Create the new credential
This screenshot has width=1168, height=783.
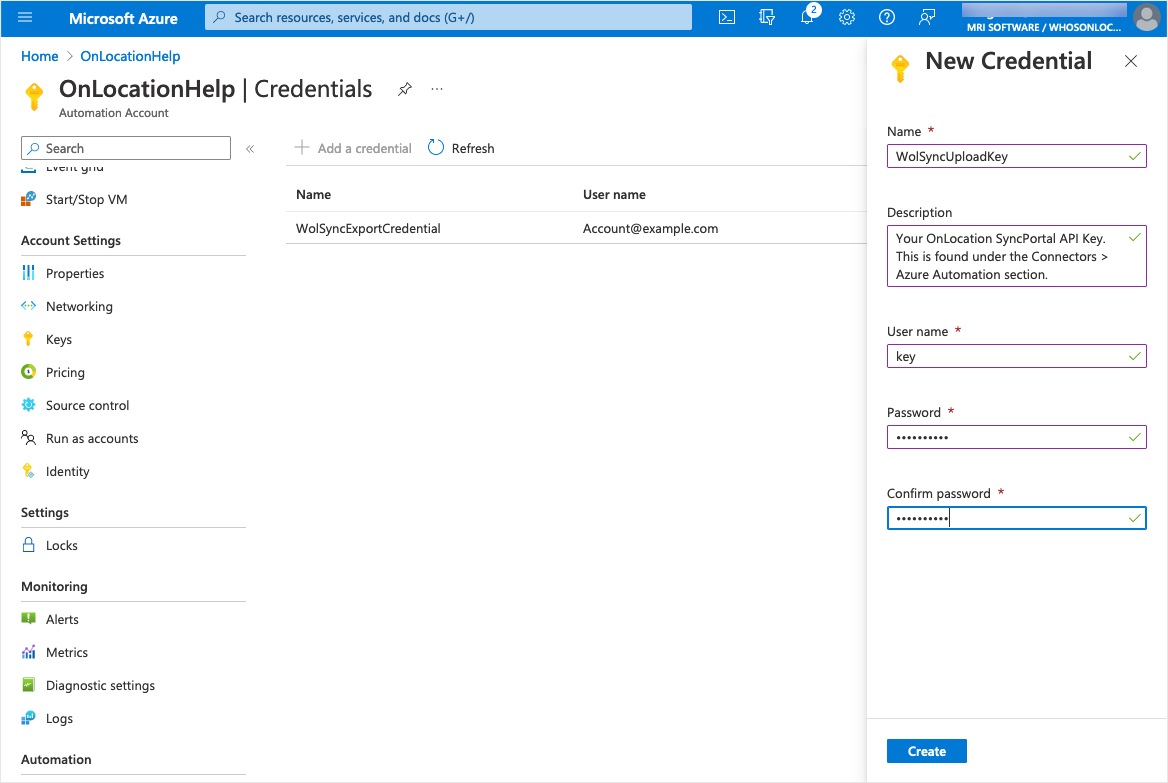pos(927,751)
